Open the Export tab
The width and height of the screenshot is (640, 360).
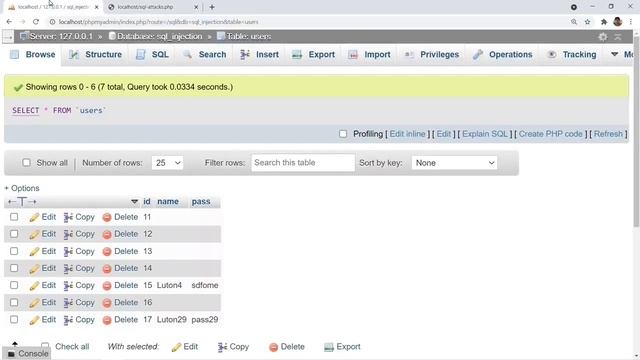coord(314,55)
